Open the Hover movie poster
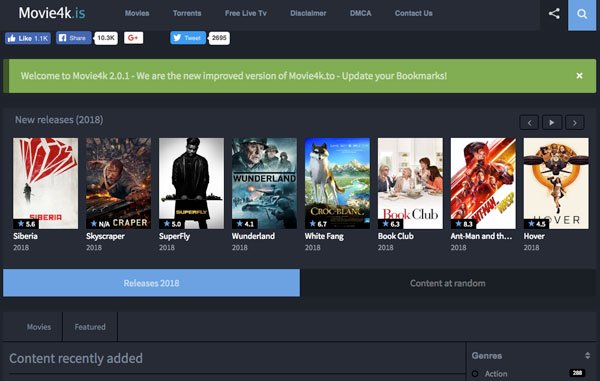This screenshot has height=381, width=600. tap(556, 183)
